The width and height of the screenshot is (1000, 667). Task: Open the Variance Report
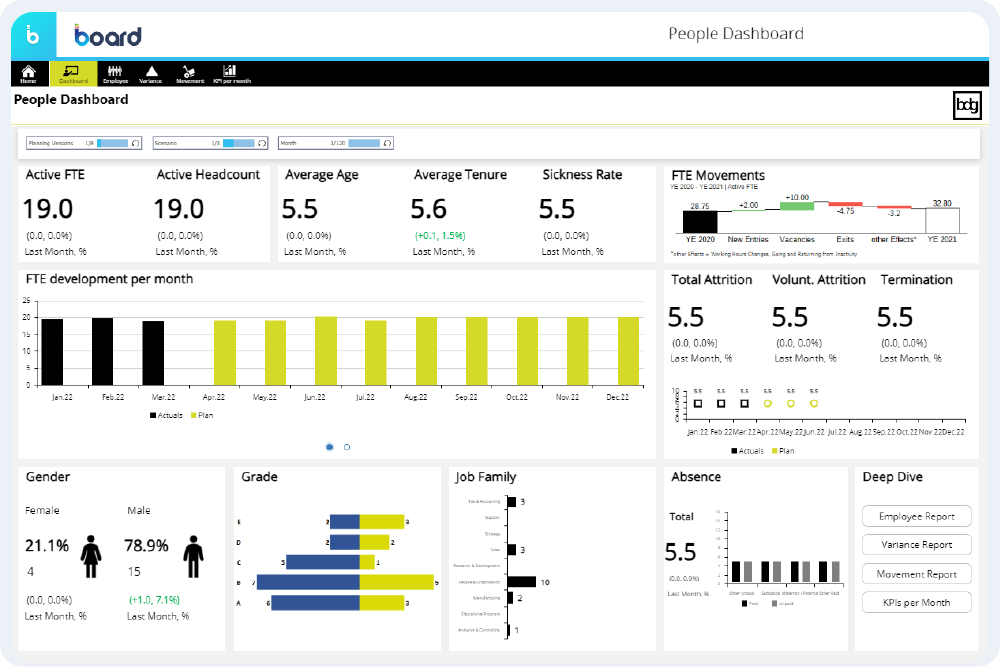point(916,545)
